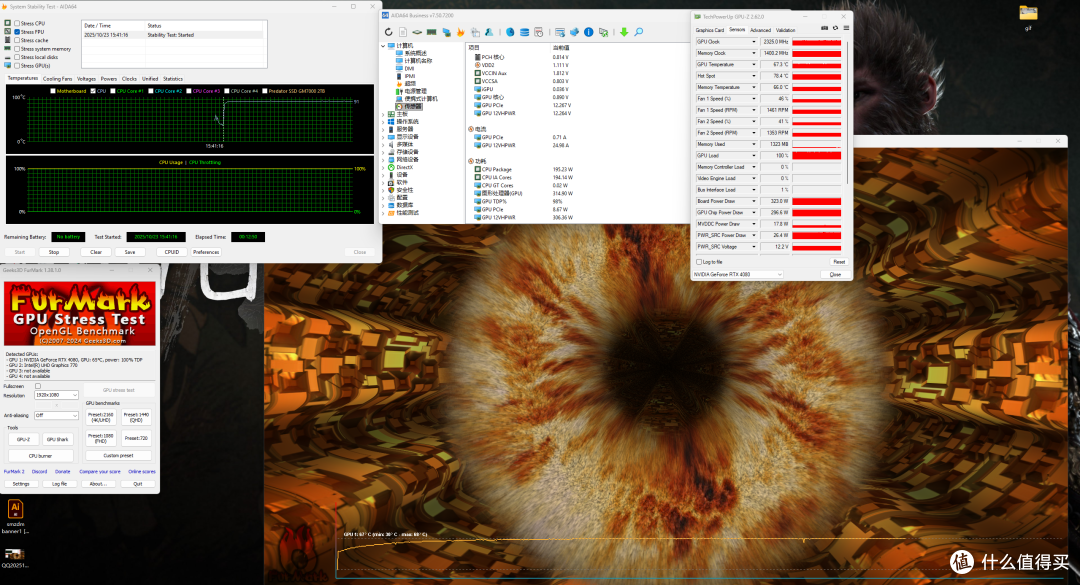Click the blue globe icon in AIDA64 toolbar
The width and height of the screenshot is (1080, 585).
(x=510, y=32)
